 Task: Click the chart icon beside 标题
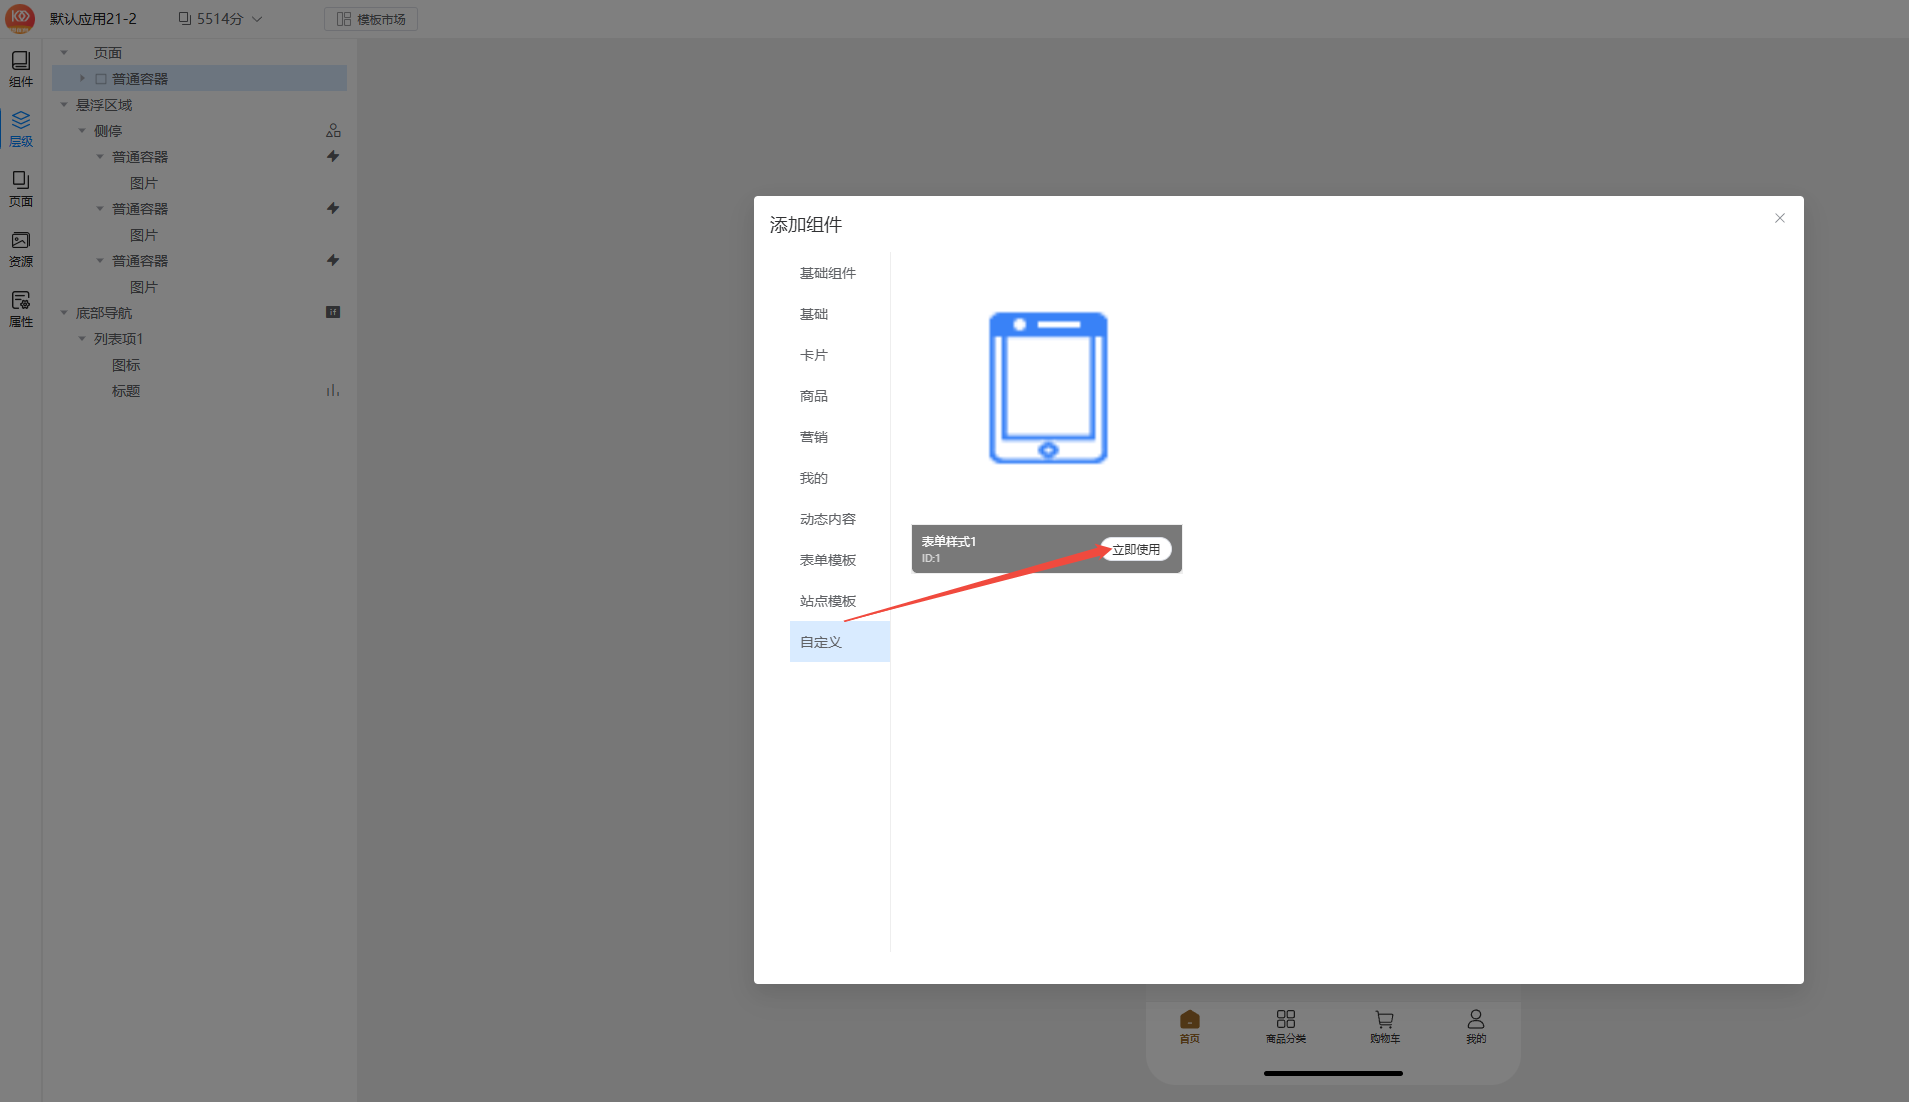click(333, 391)
